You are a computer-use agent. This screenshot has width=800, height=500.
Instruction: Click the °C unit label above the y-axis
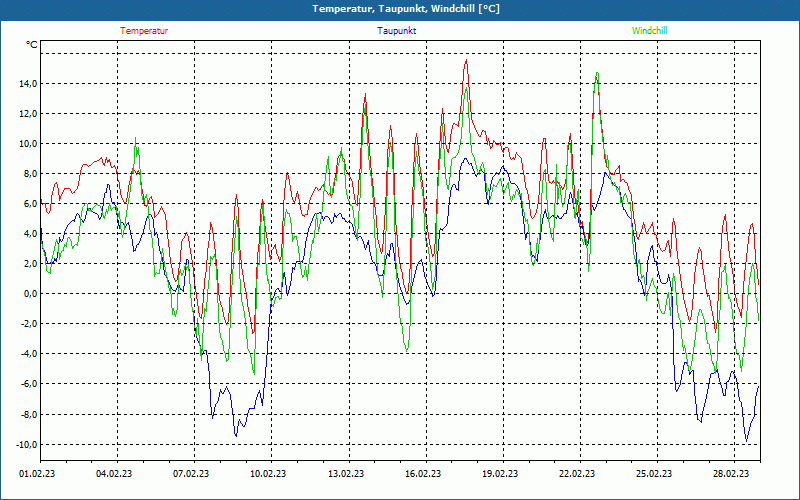[x=32, y=45]
